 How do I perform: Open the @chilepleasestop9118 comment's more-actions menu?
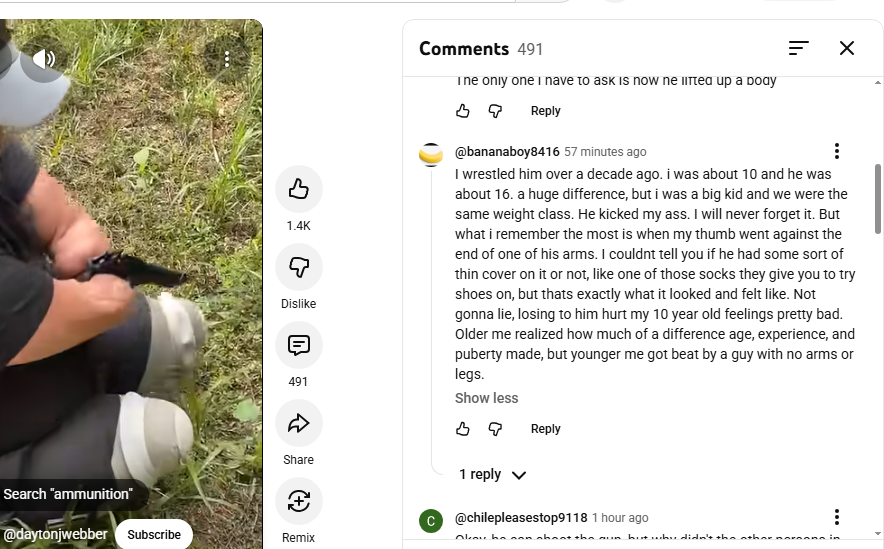[x=837, y=517]
